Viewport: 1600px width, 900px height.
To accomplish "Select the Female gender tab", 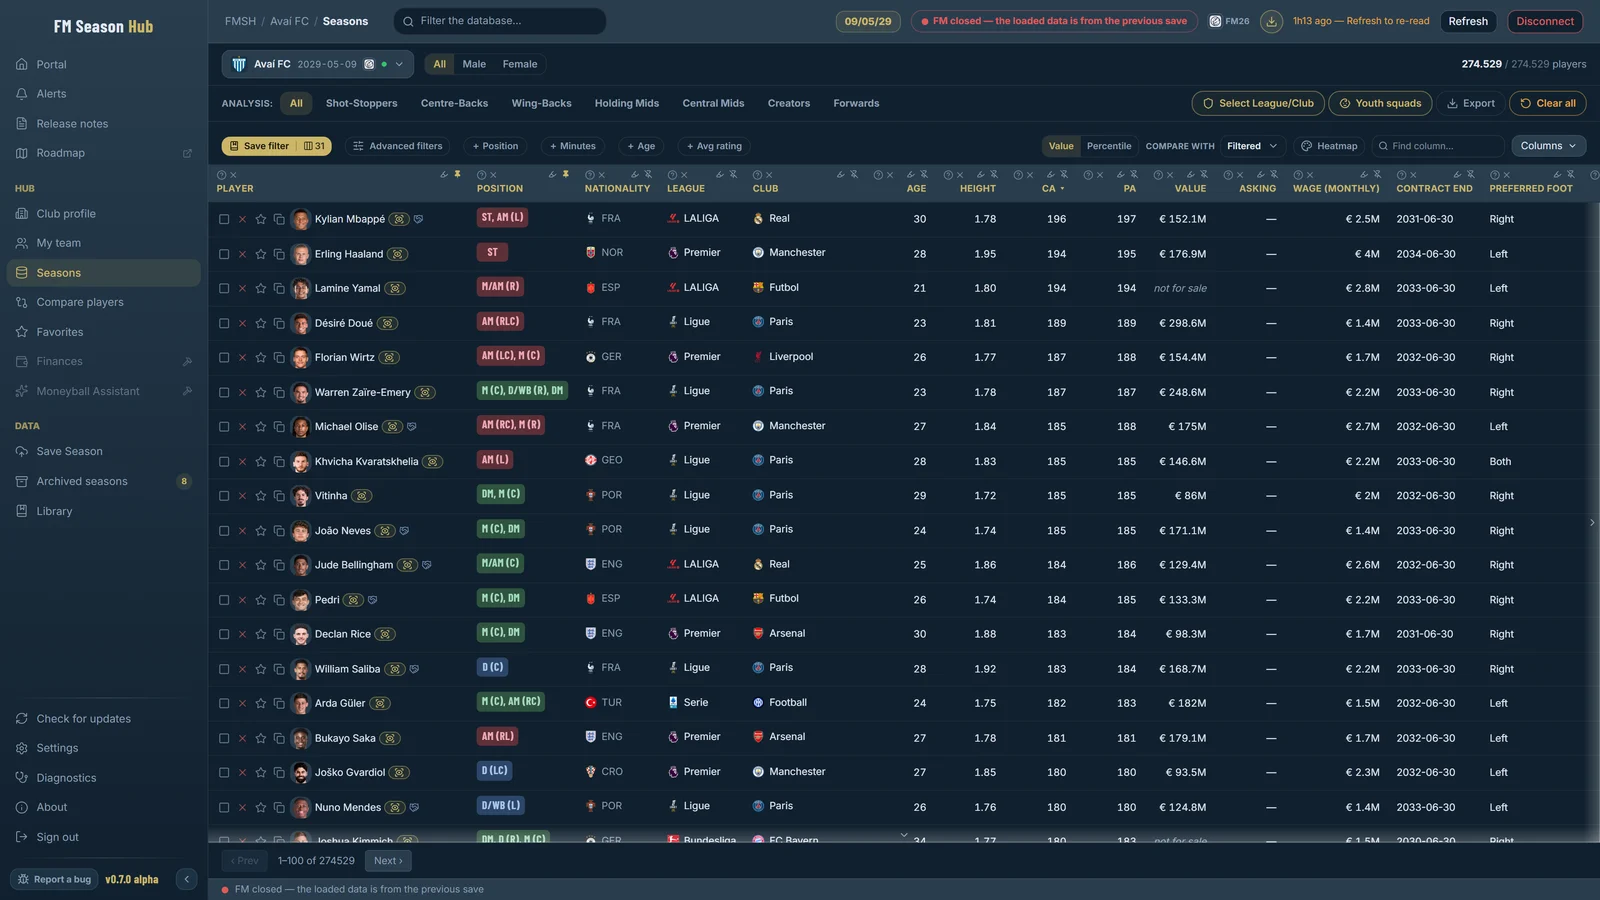I will click(520, 64).
